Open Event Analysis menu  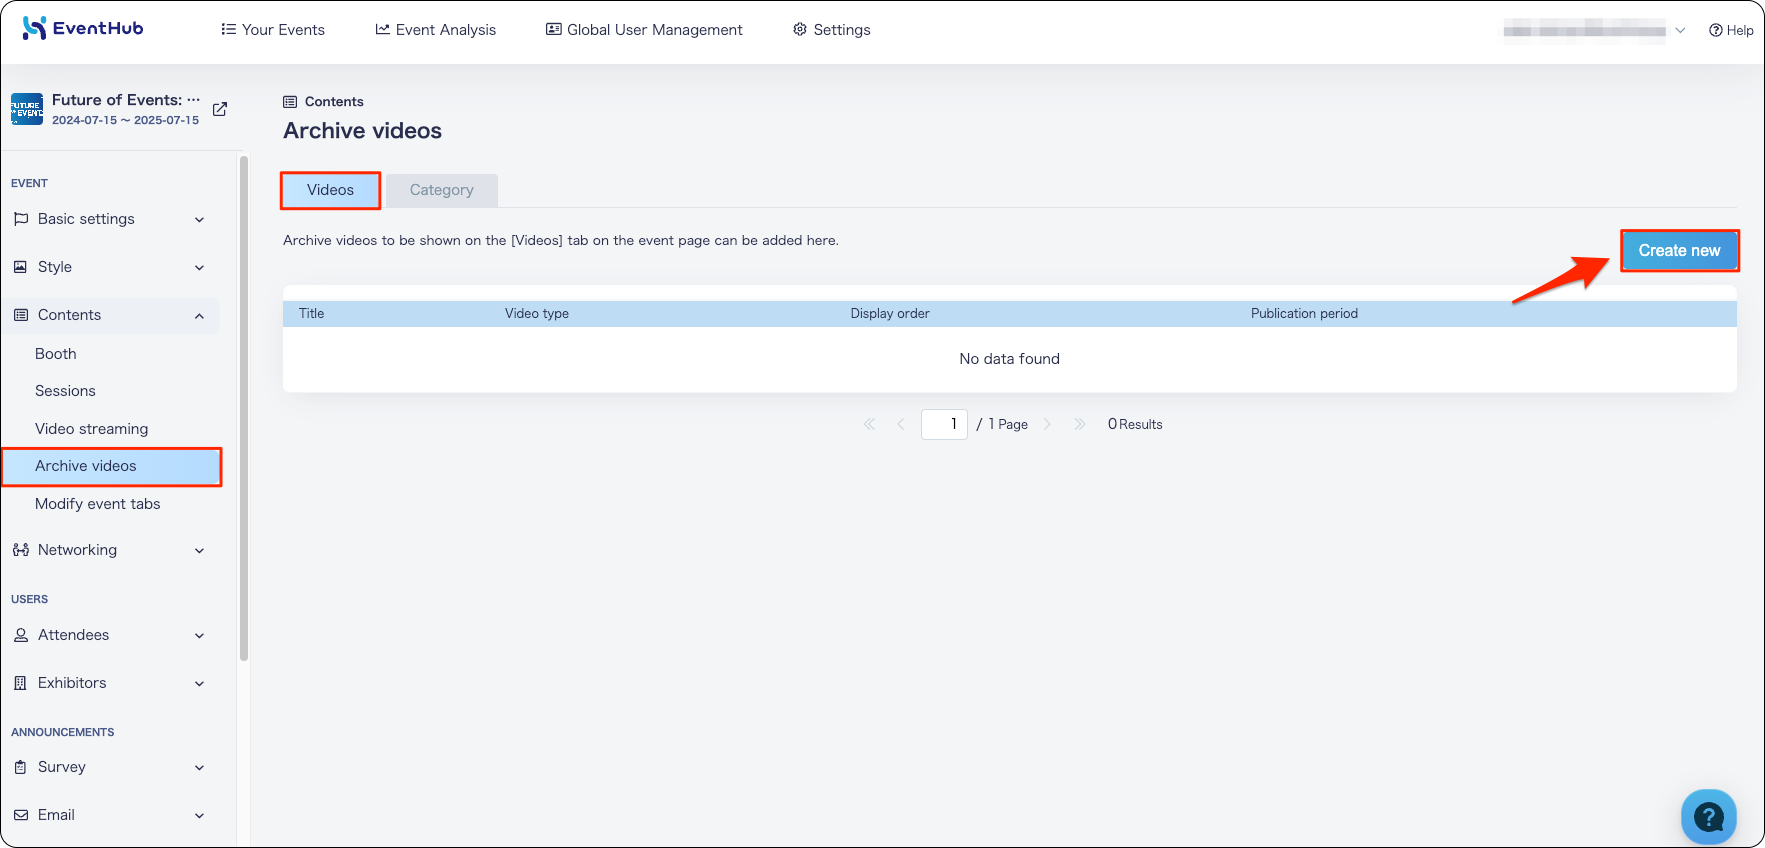[435, 29]
